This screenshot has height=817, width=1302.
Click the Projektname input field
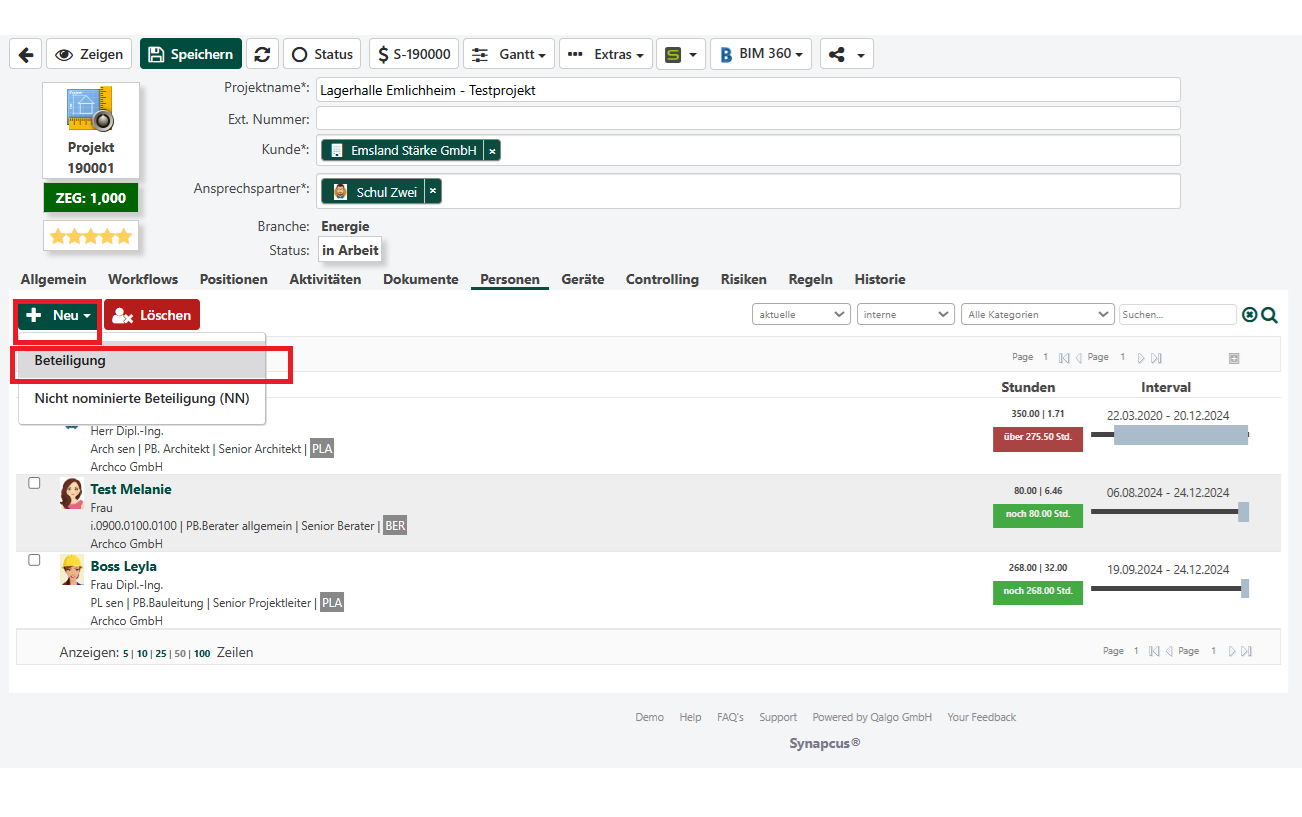[x=747, y=90]
